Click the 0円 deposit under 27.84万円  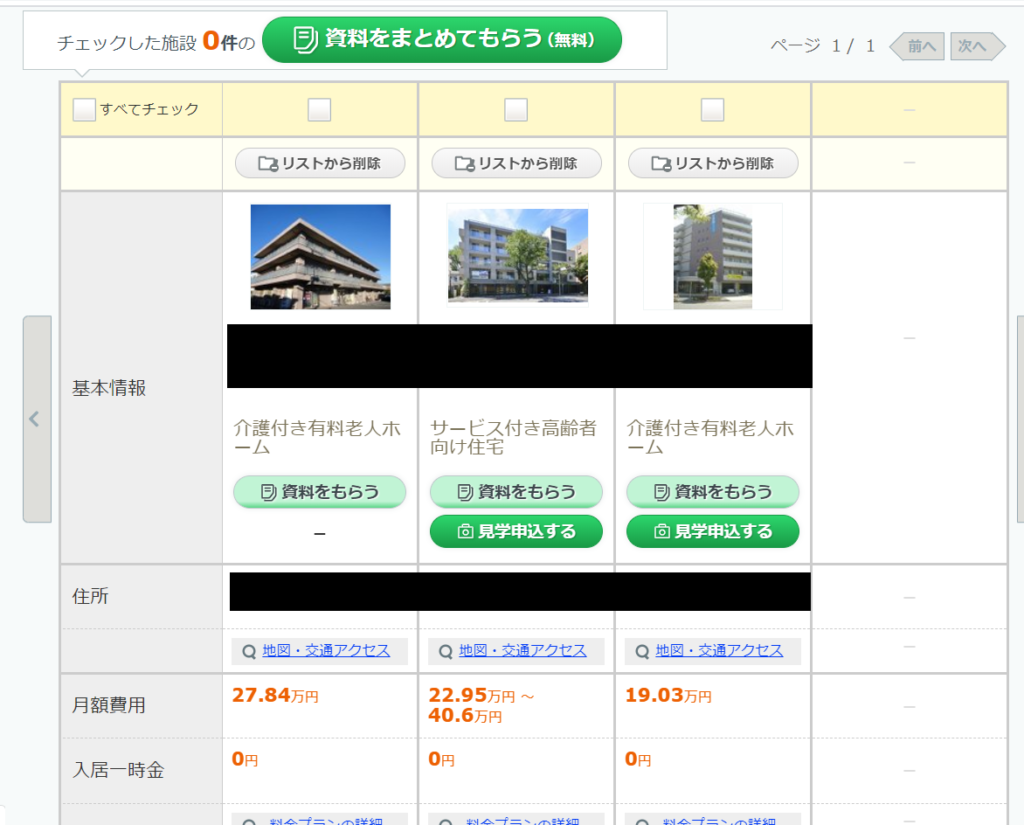[245, 759]
